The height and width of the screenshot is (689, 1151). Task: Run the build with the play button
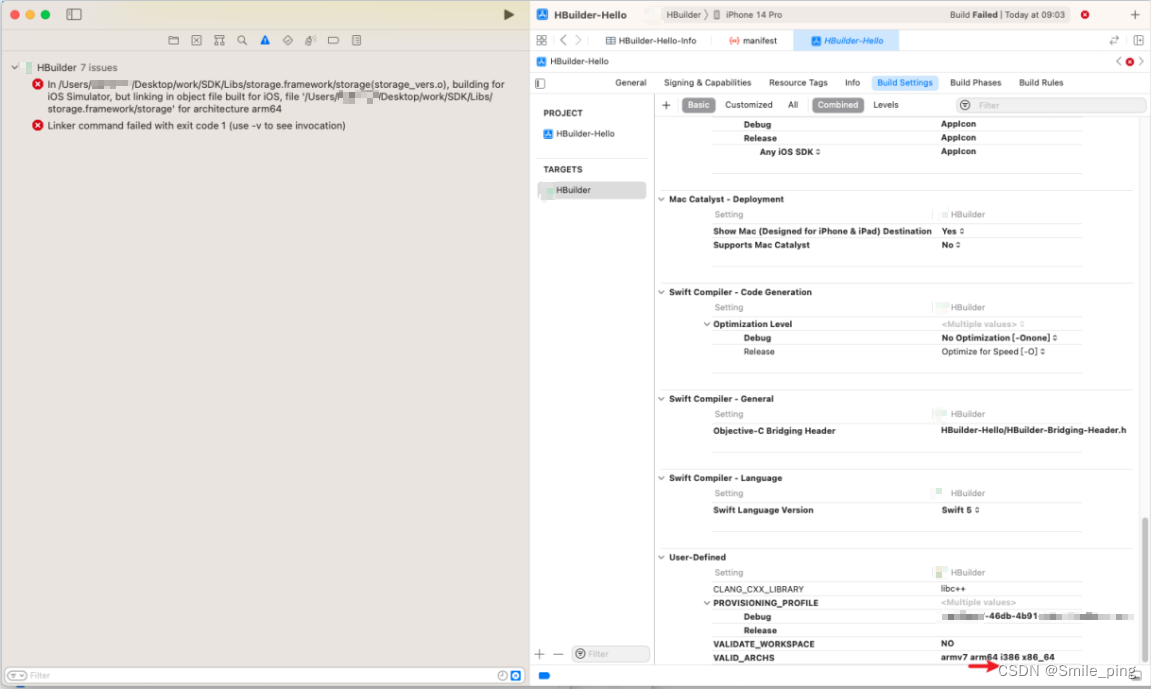coord(509,15)
